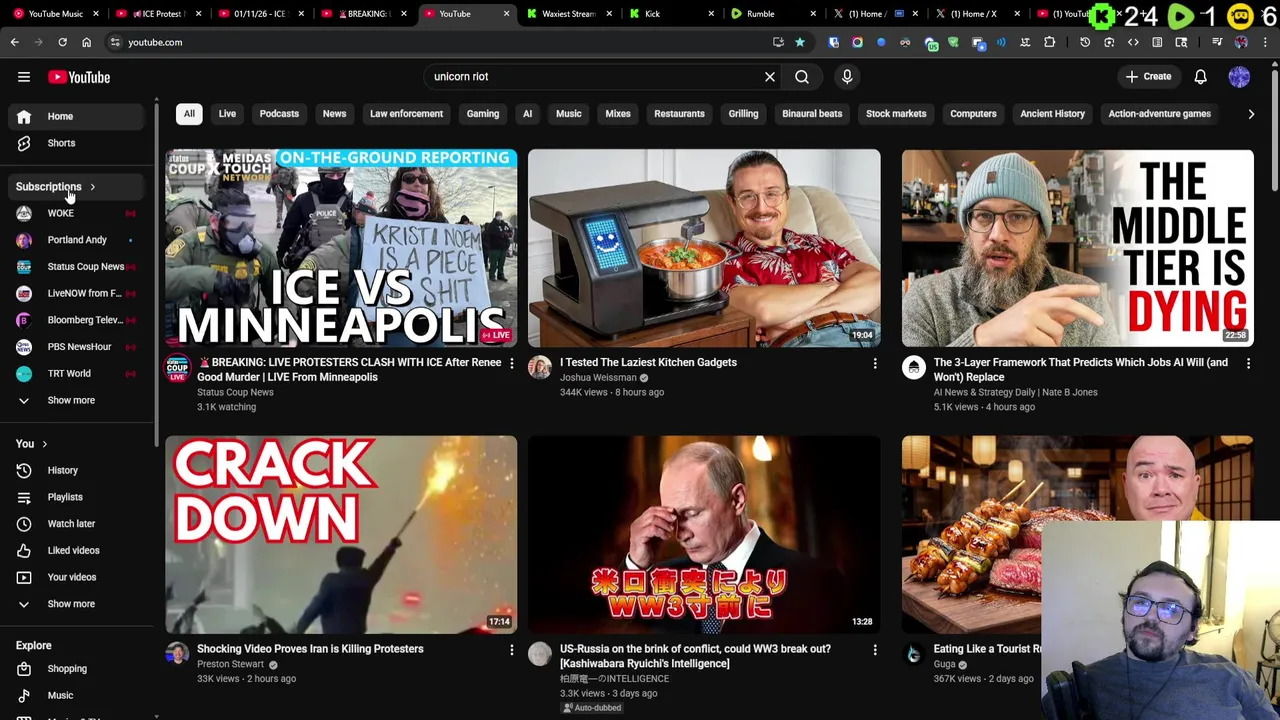1280x720 pixels.
Task: Click Status Coup News channel link
Action: 235,392
